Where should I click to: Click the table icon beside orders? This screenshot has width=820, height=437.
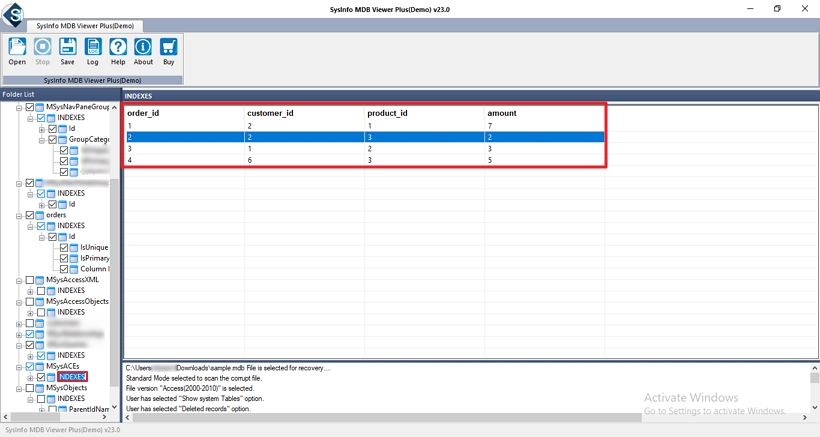tap(40, 215)
